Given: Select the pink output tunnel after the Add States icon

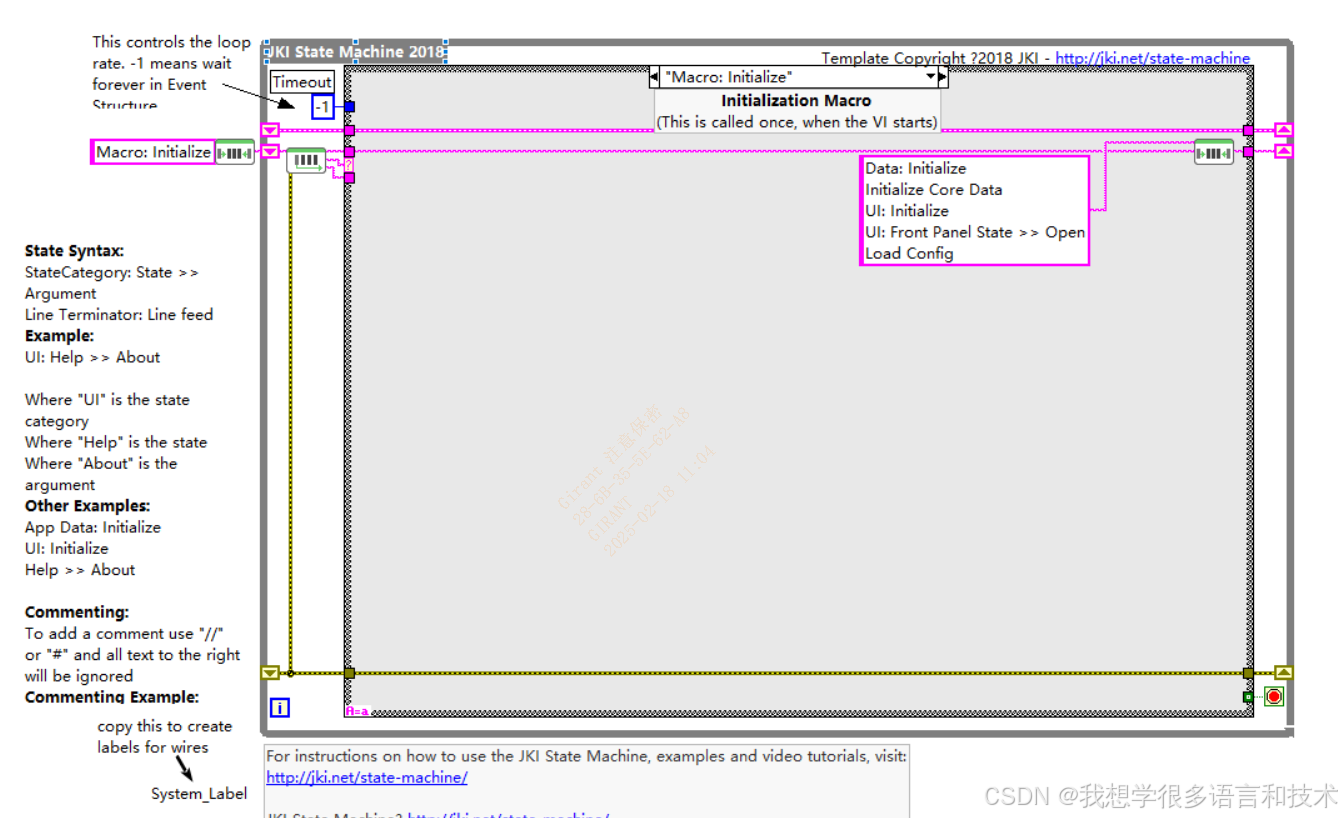Looking at the screenshot, I should point(1248,152).
